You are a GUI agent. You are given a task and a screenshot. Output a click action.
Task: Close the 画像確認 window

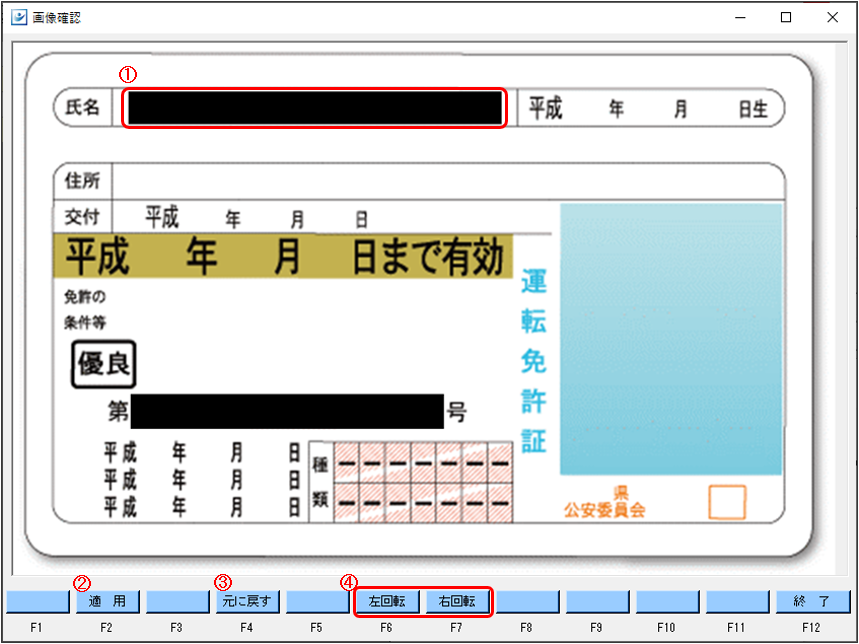click(x=832, y=18)
